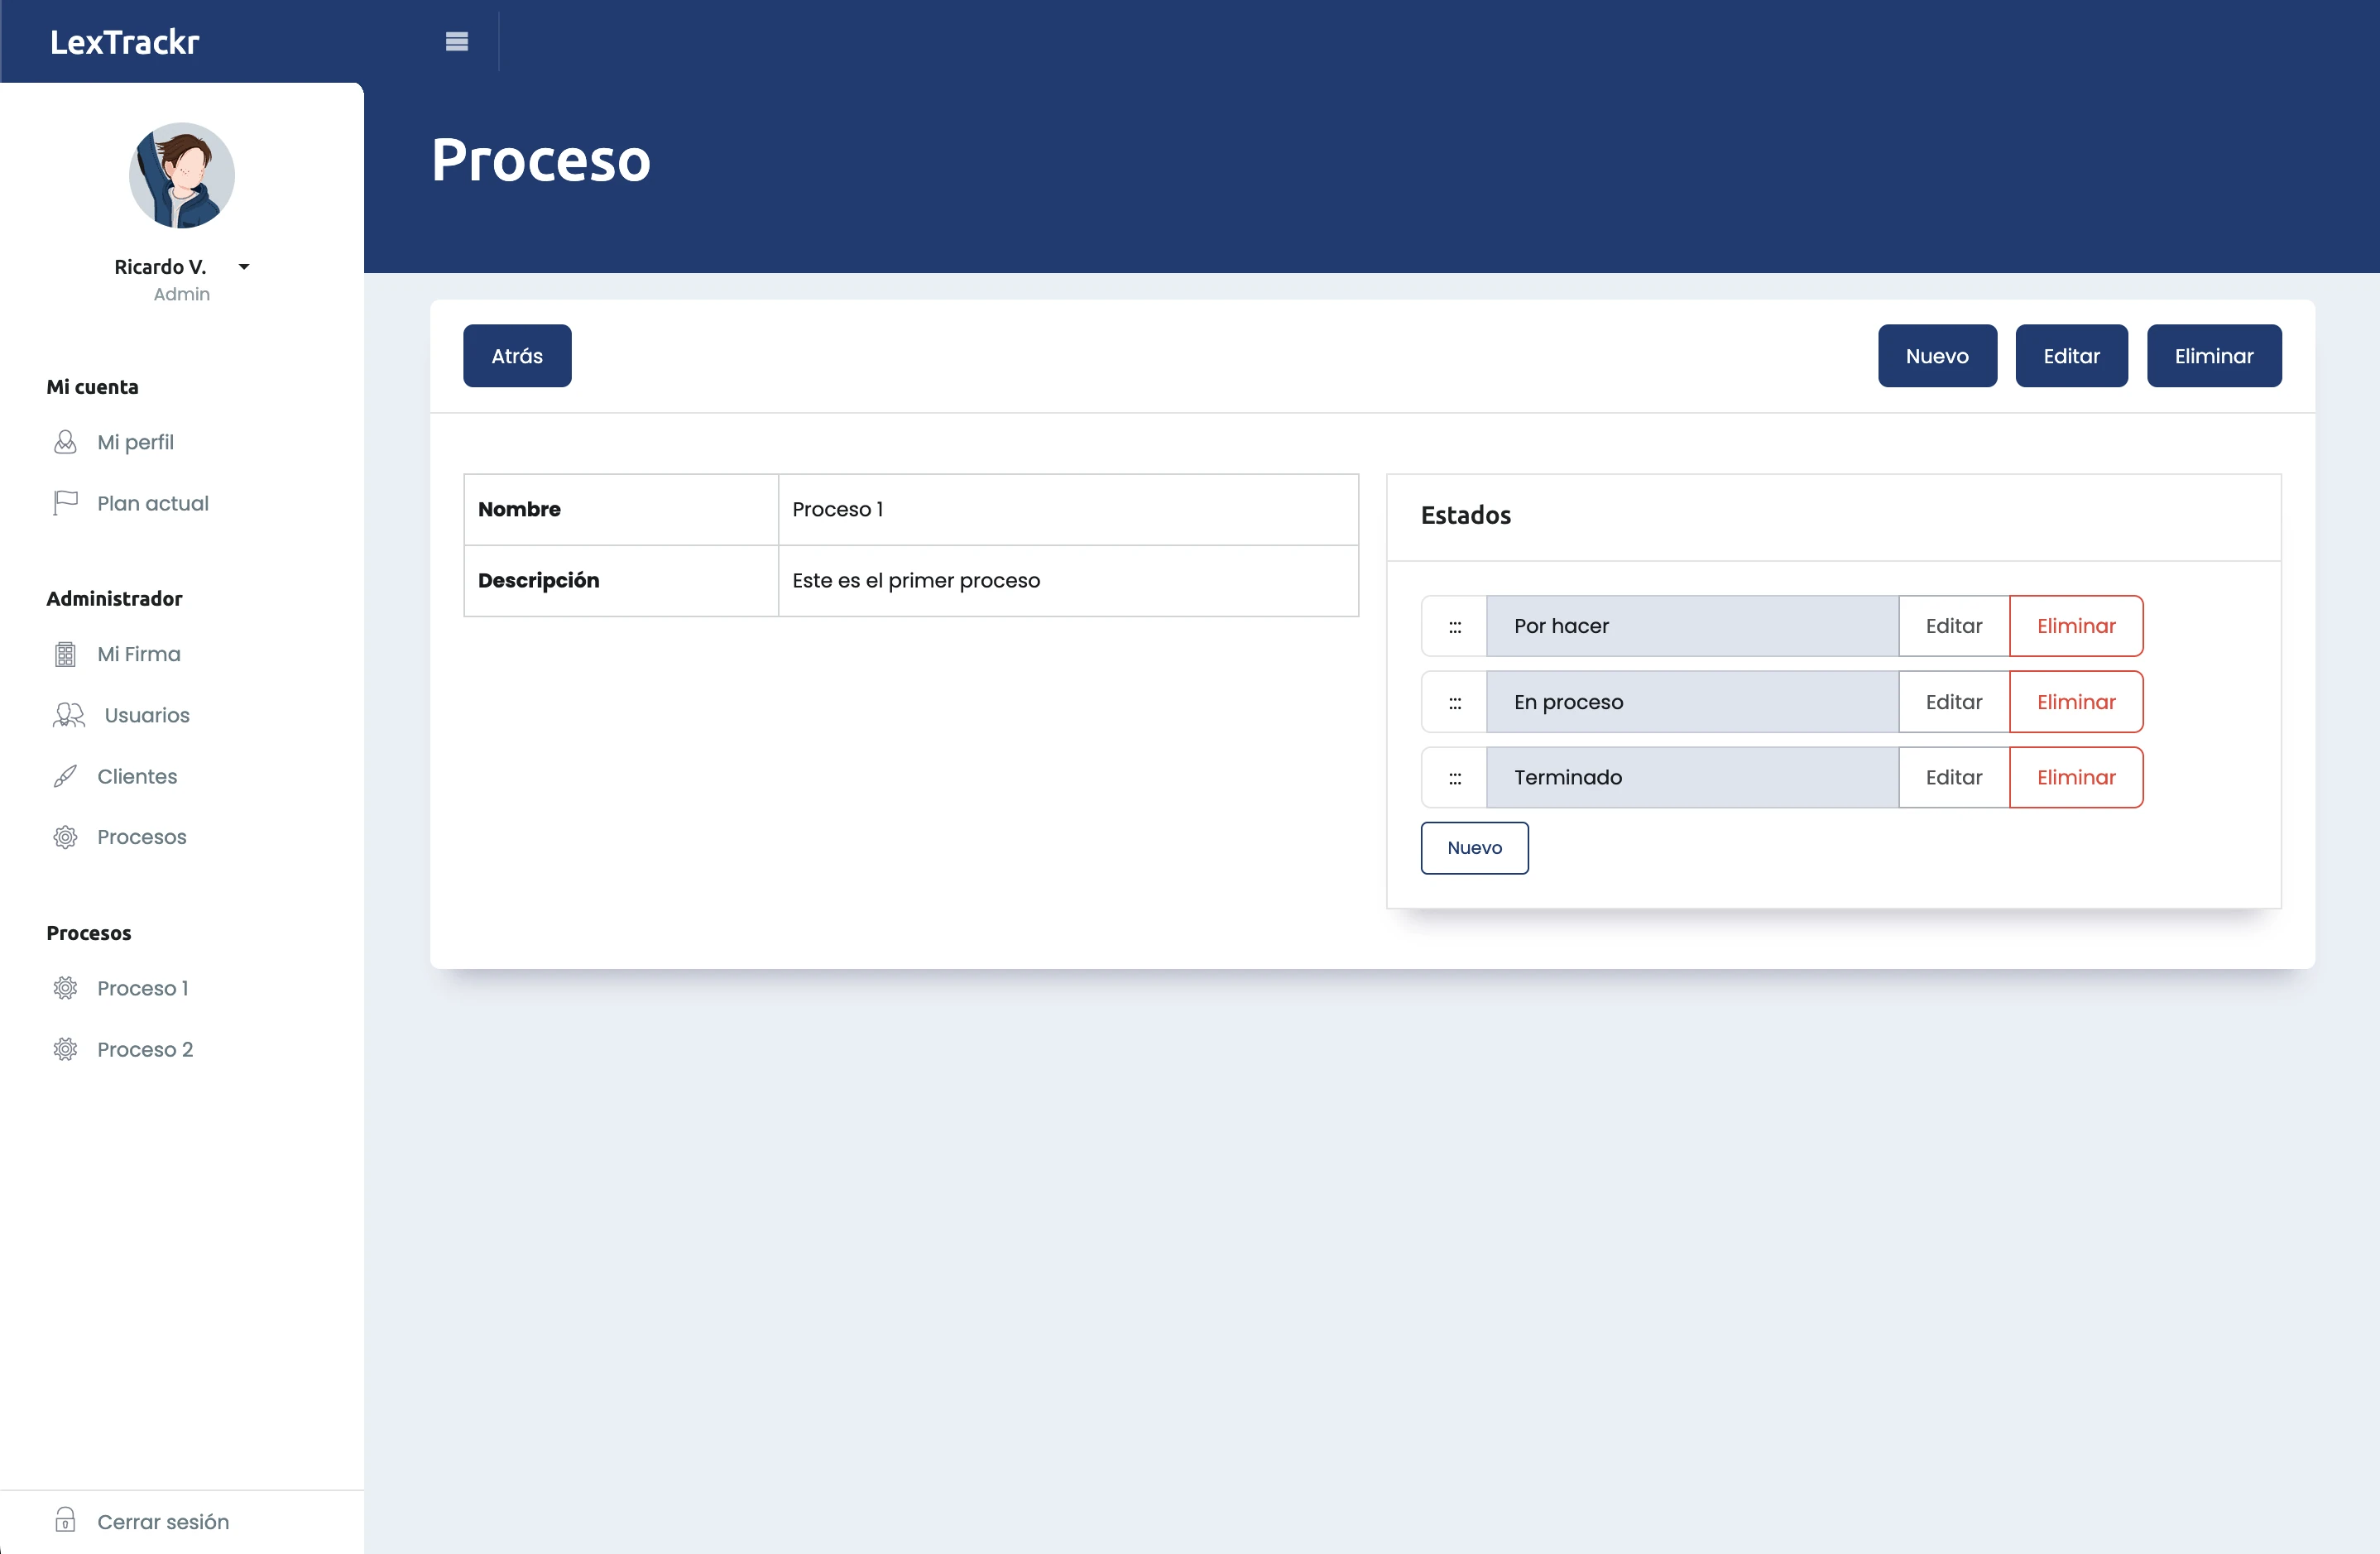
Task: Open Ricardo V. profile avatar
Action: point(182,175)
